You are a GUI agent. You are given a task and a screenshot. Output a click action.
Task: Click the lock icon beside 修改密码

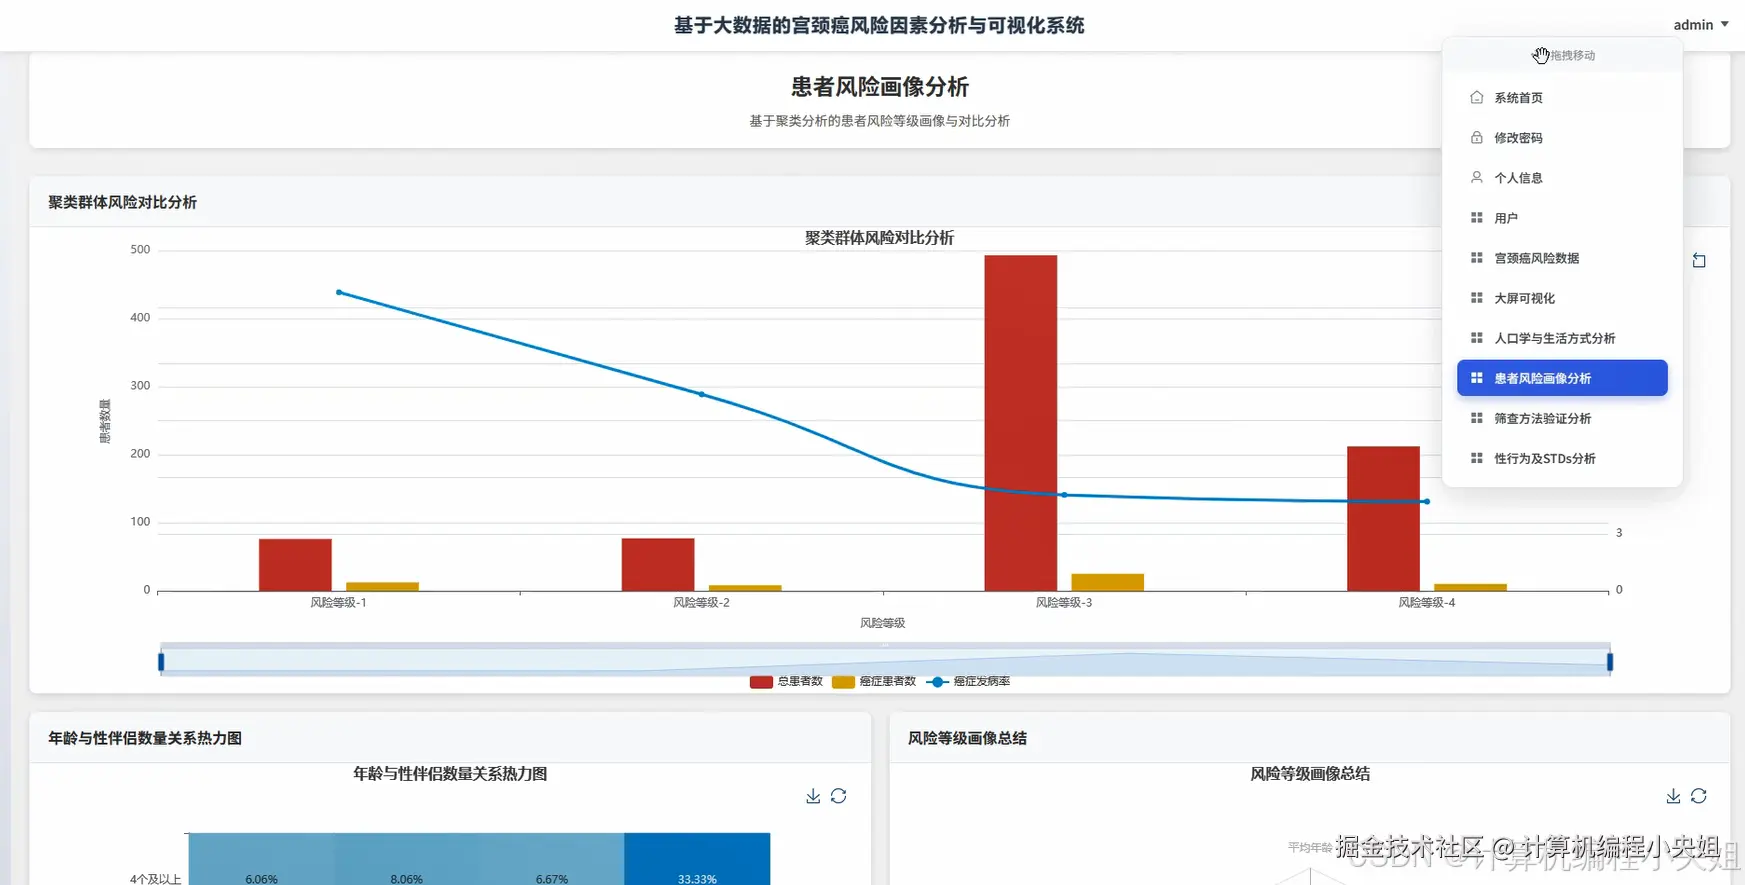pos(1476,138)
